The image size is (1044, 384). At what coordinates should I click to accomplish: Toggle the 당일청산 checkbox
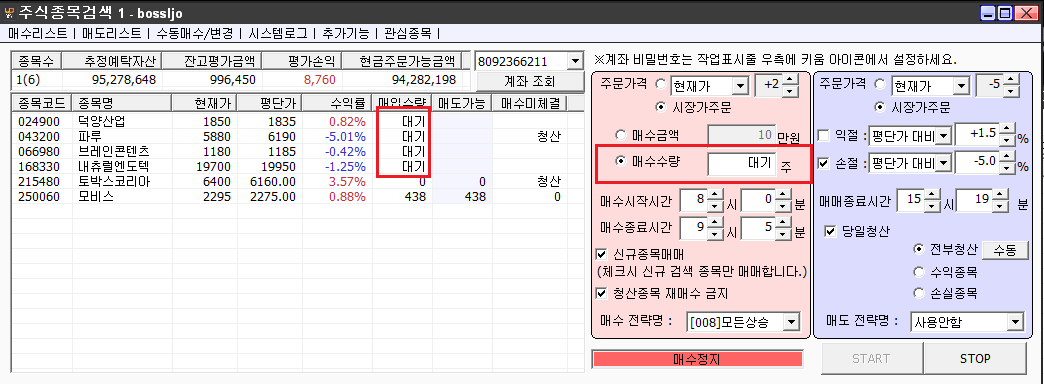[x=830, y=231]
